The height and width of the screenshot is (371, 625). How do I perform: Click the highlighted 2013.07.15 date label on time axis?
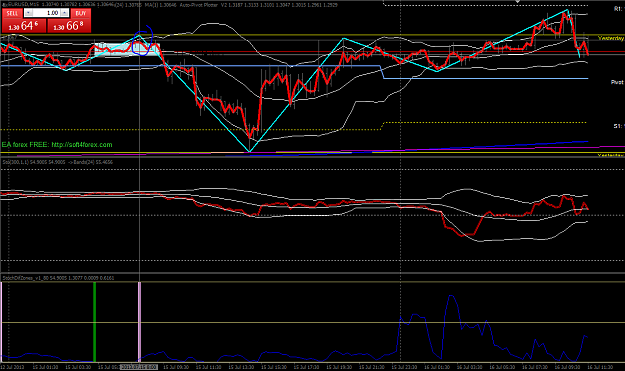[139, 367]
